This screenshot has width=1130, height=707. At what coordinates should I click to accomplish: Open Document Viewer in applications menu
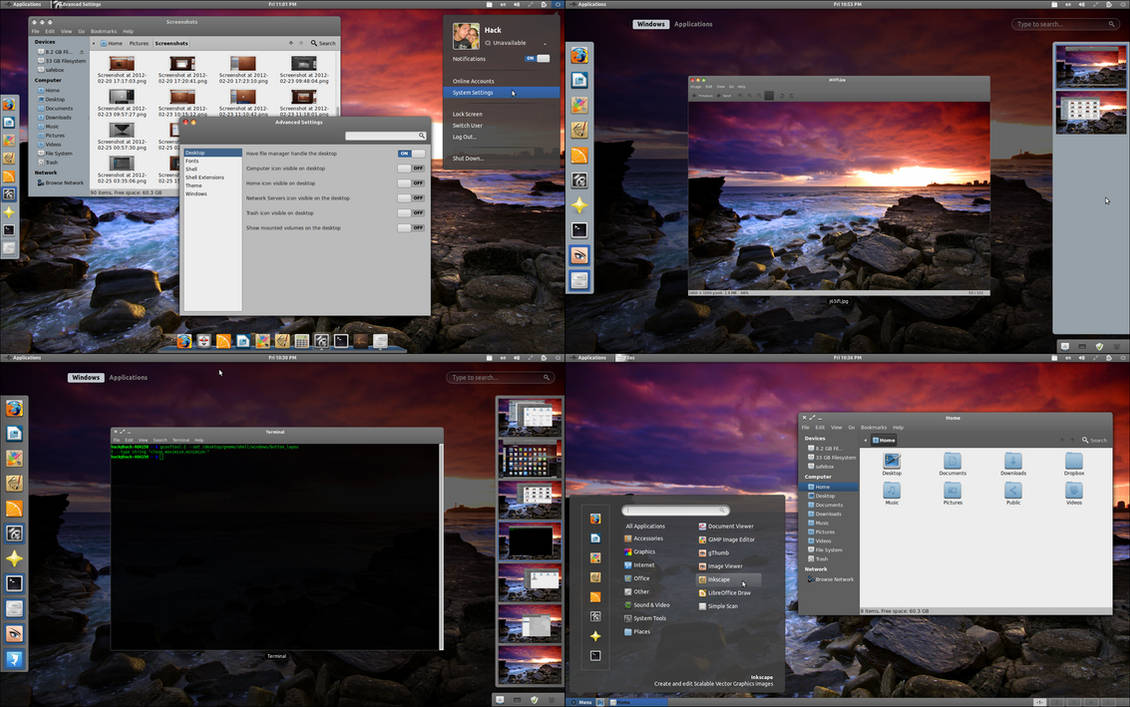[726, 526]
